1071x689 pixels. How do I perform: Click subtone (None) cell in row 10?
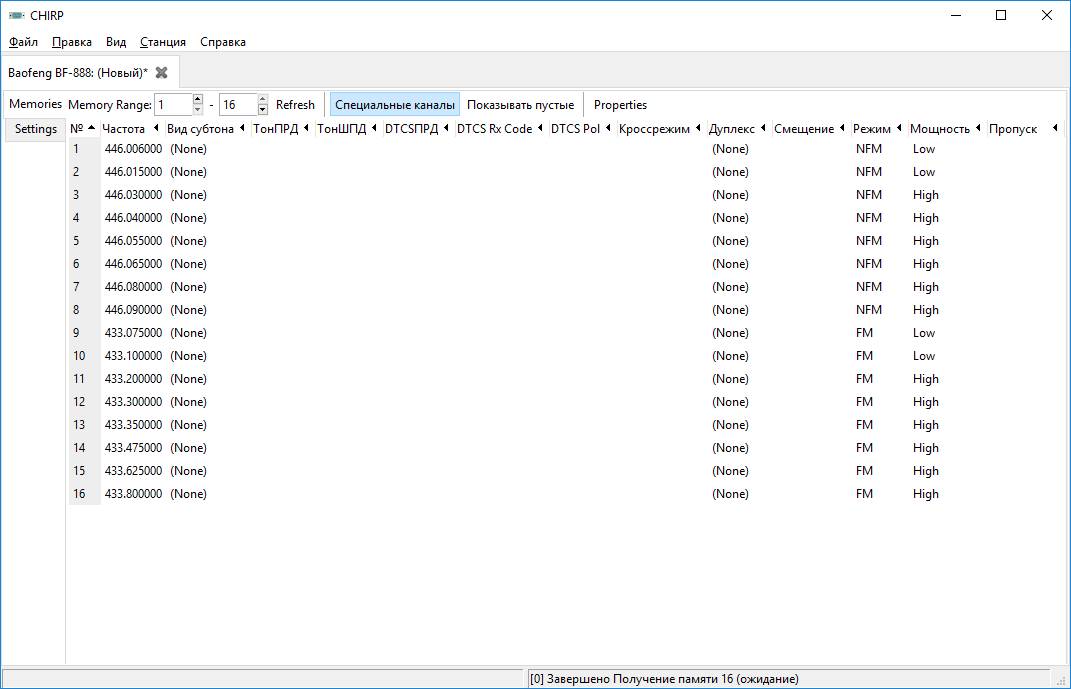pos(189,356)
